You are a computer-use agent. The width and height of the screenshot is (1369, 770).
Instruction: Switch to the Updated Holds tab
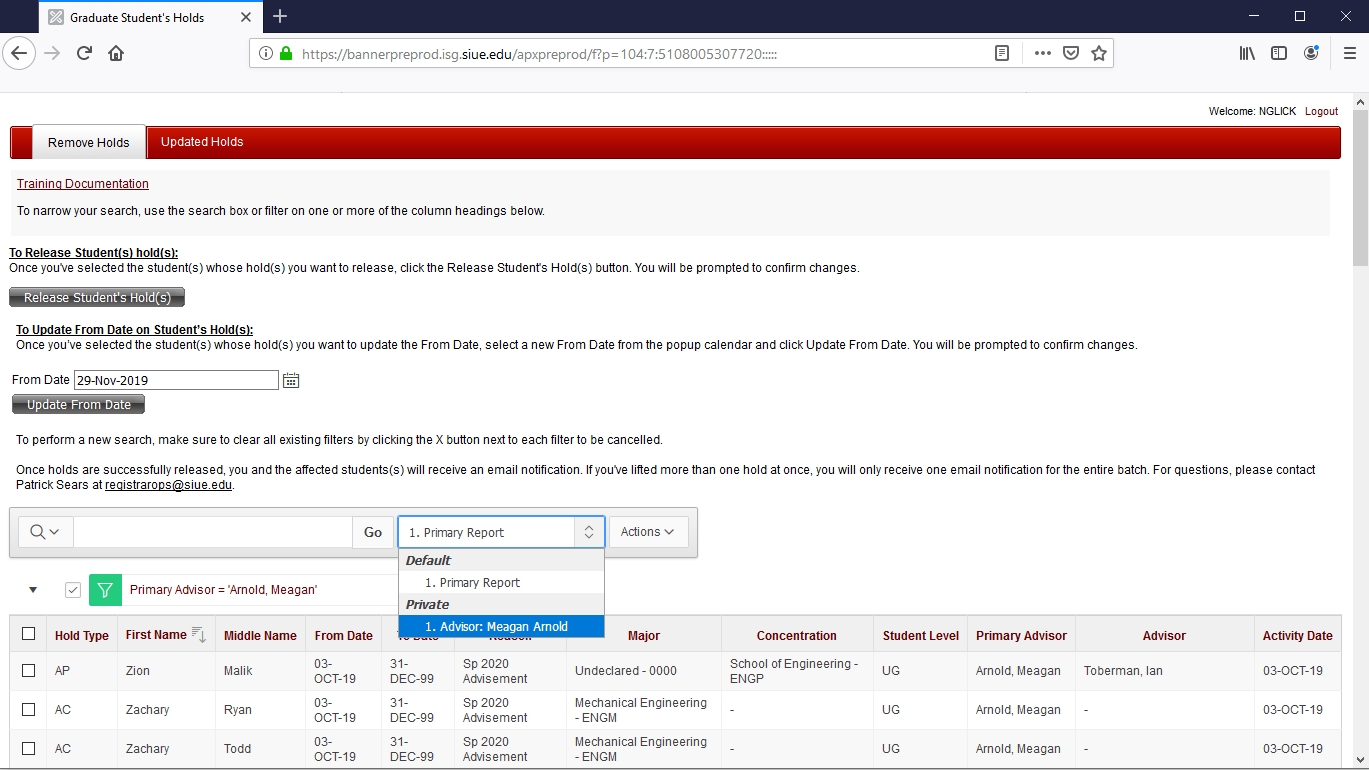click(202, 142)
